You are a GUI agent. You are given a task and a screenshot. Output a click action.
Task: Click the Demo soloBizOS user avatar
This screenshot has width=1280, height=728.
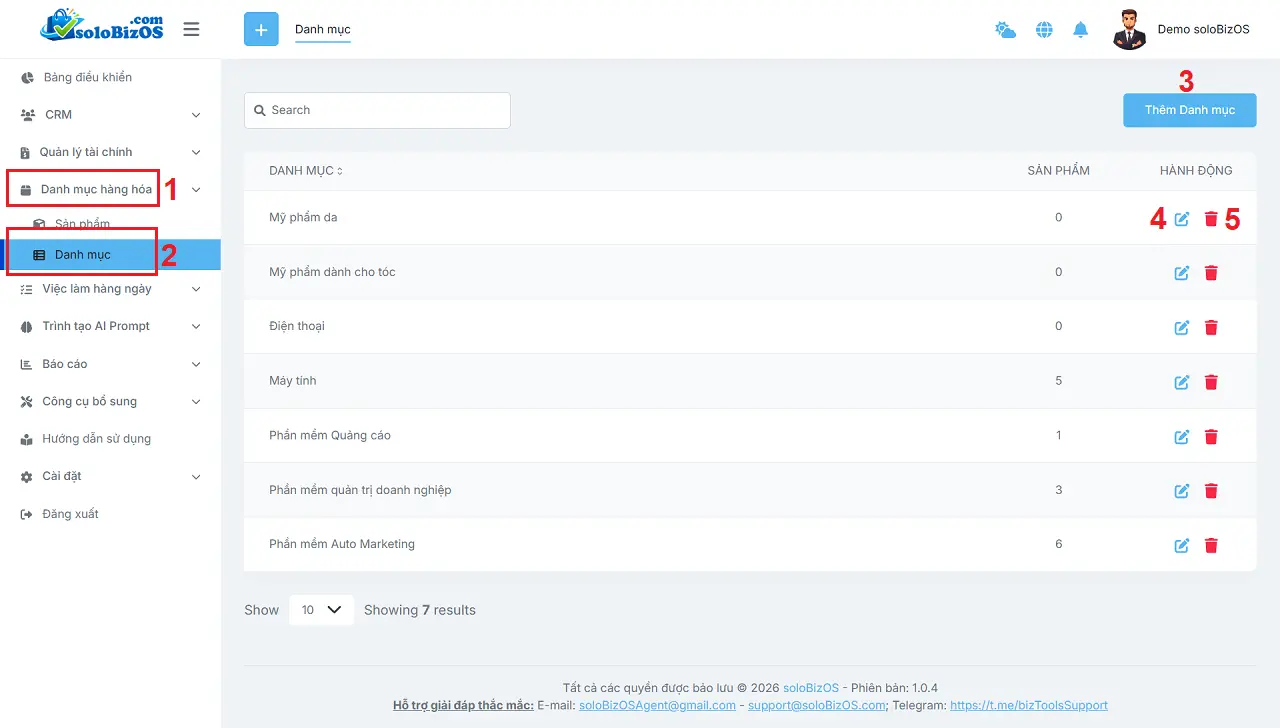click(1129, 30)
